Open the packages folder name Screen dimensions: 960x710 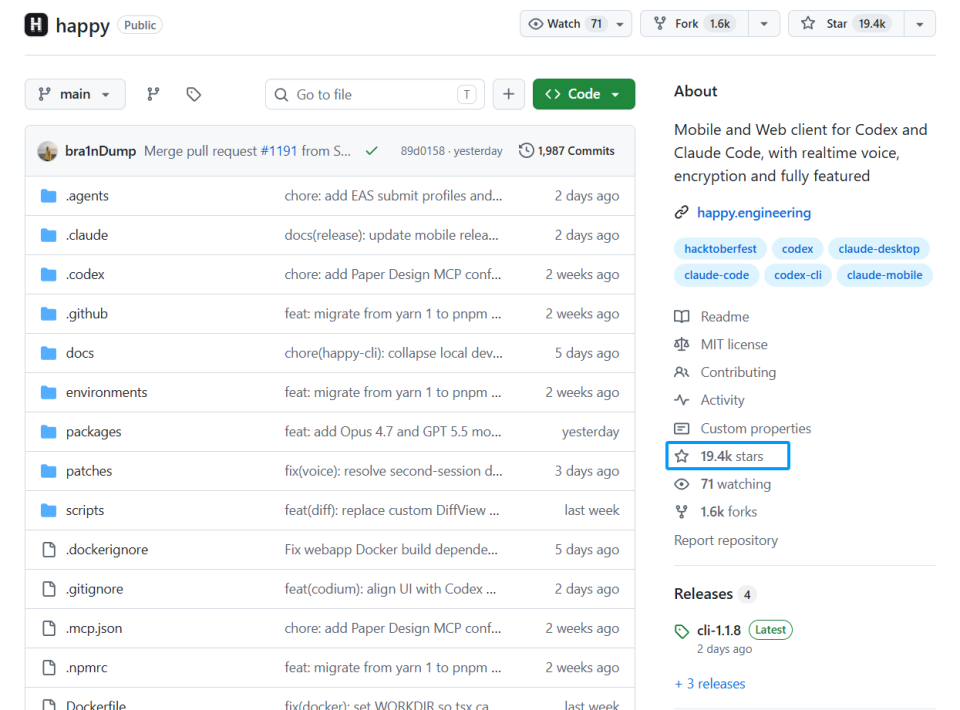94,432
